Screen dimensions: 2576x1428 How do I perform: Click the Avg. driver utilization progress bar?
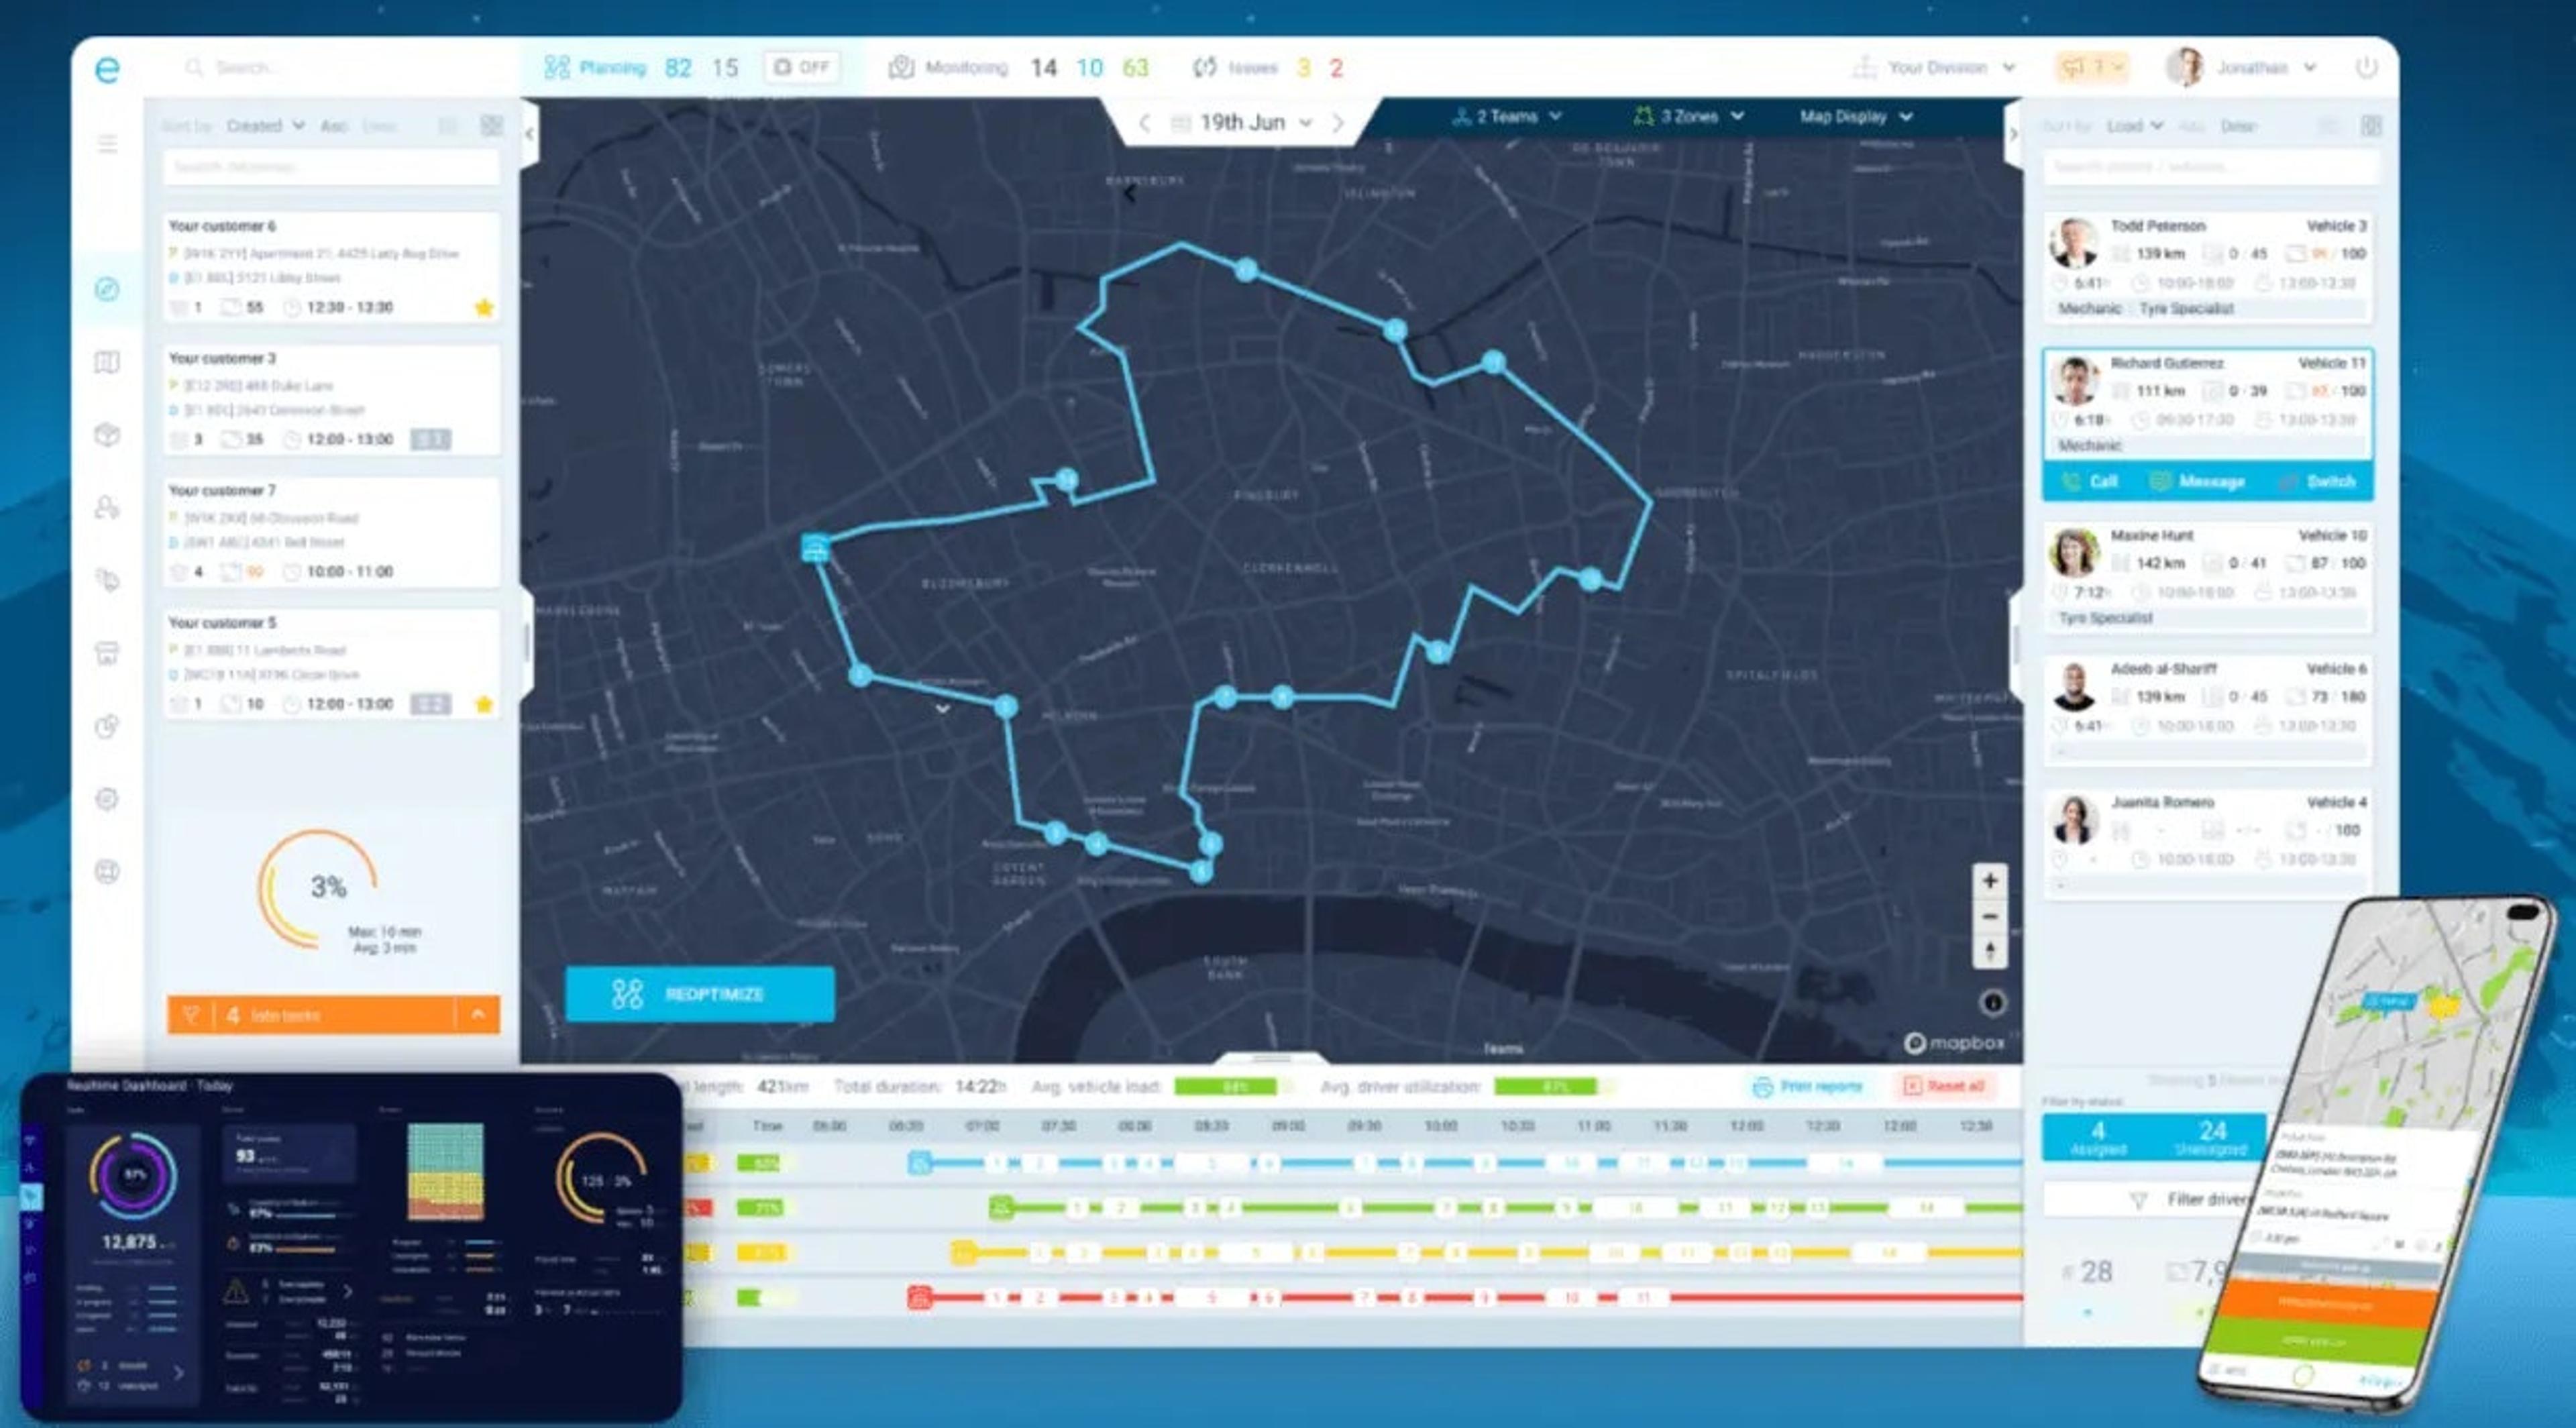click(1553, 1086)
